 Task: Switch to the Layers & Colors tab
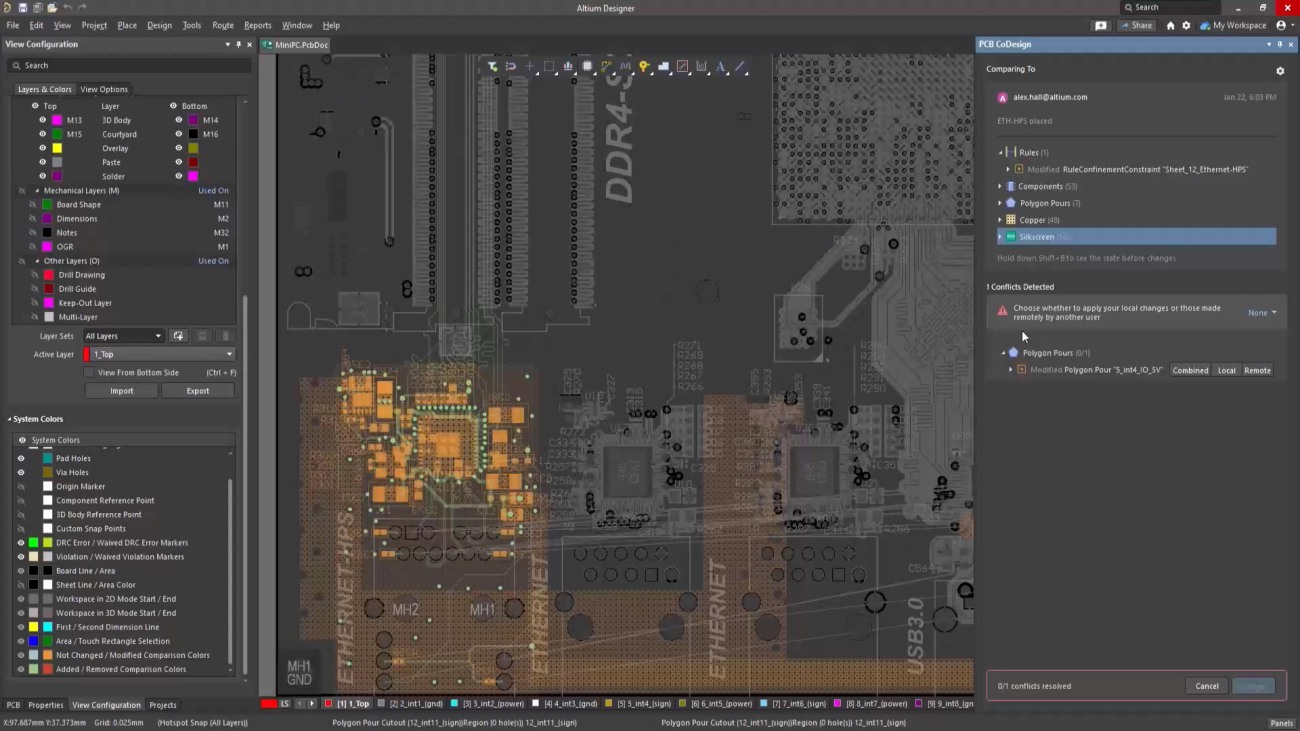tap(44, 89)
